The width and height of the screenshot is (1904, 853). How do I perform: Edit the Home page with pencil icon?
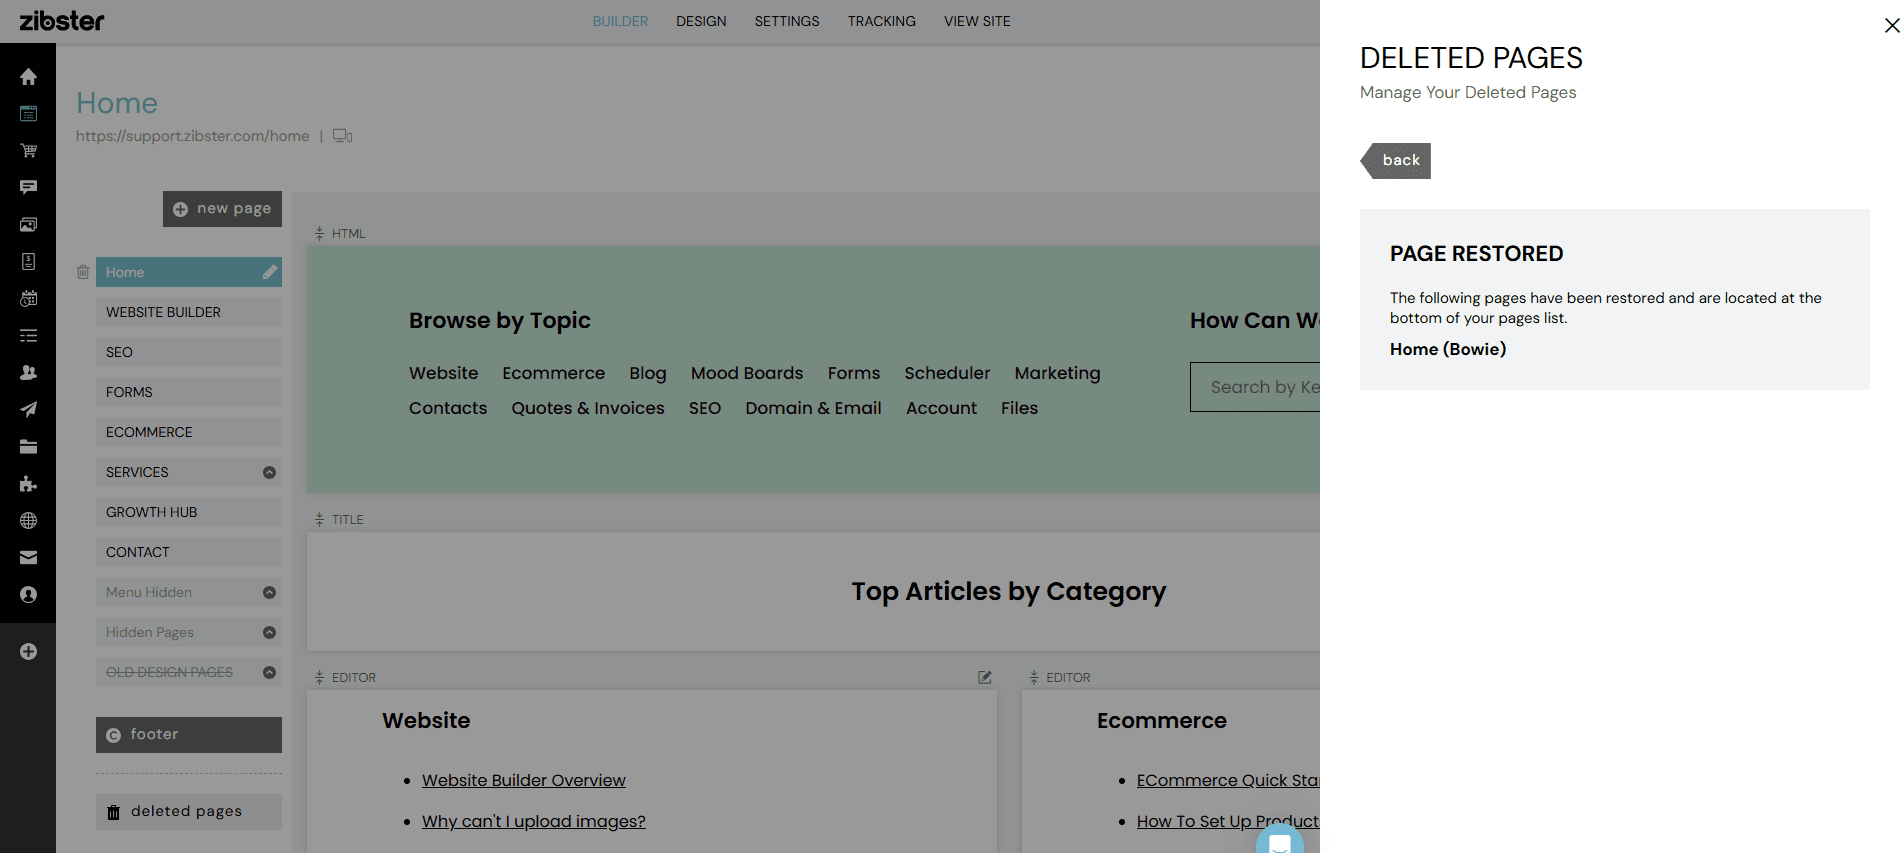coord(270,272)
